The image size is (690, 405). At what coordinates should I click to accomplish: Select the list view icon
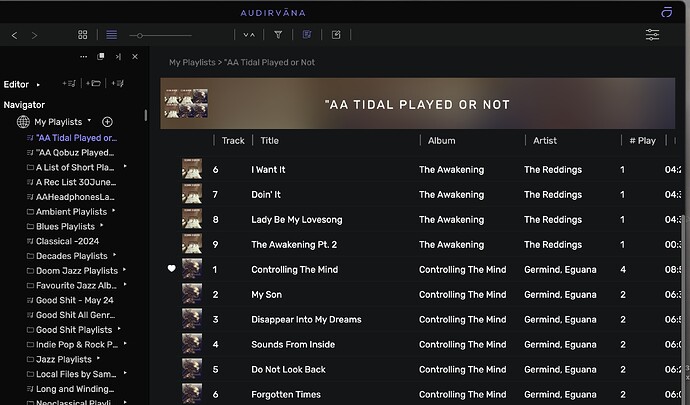[111, 35]
